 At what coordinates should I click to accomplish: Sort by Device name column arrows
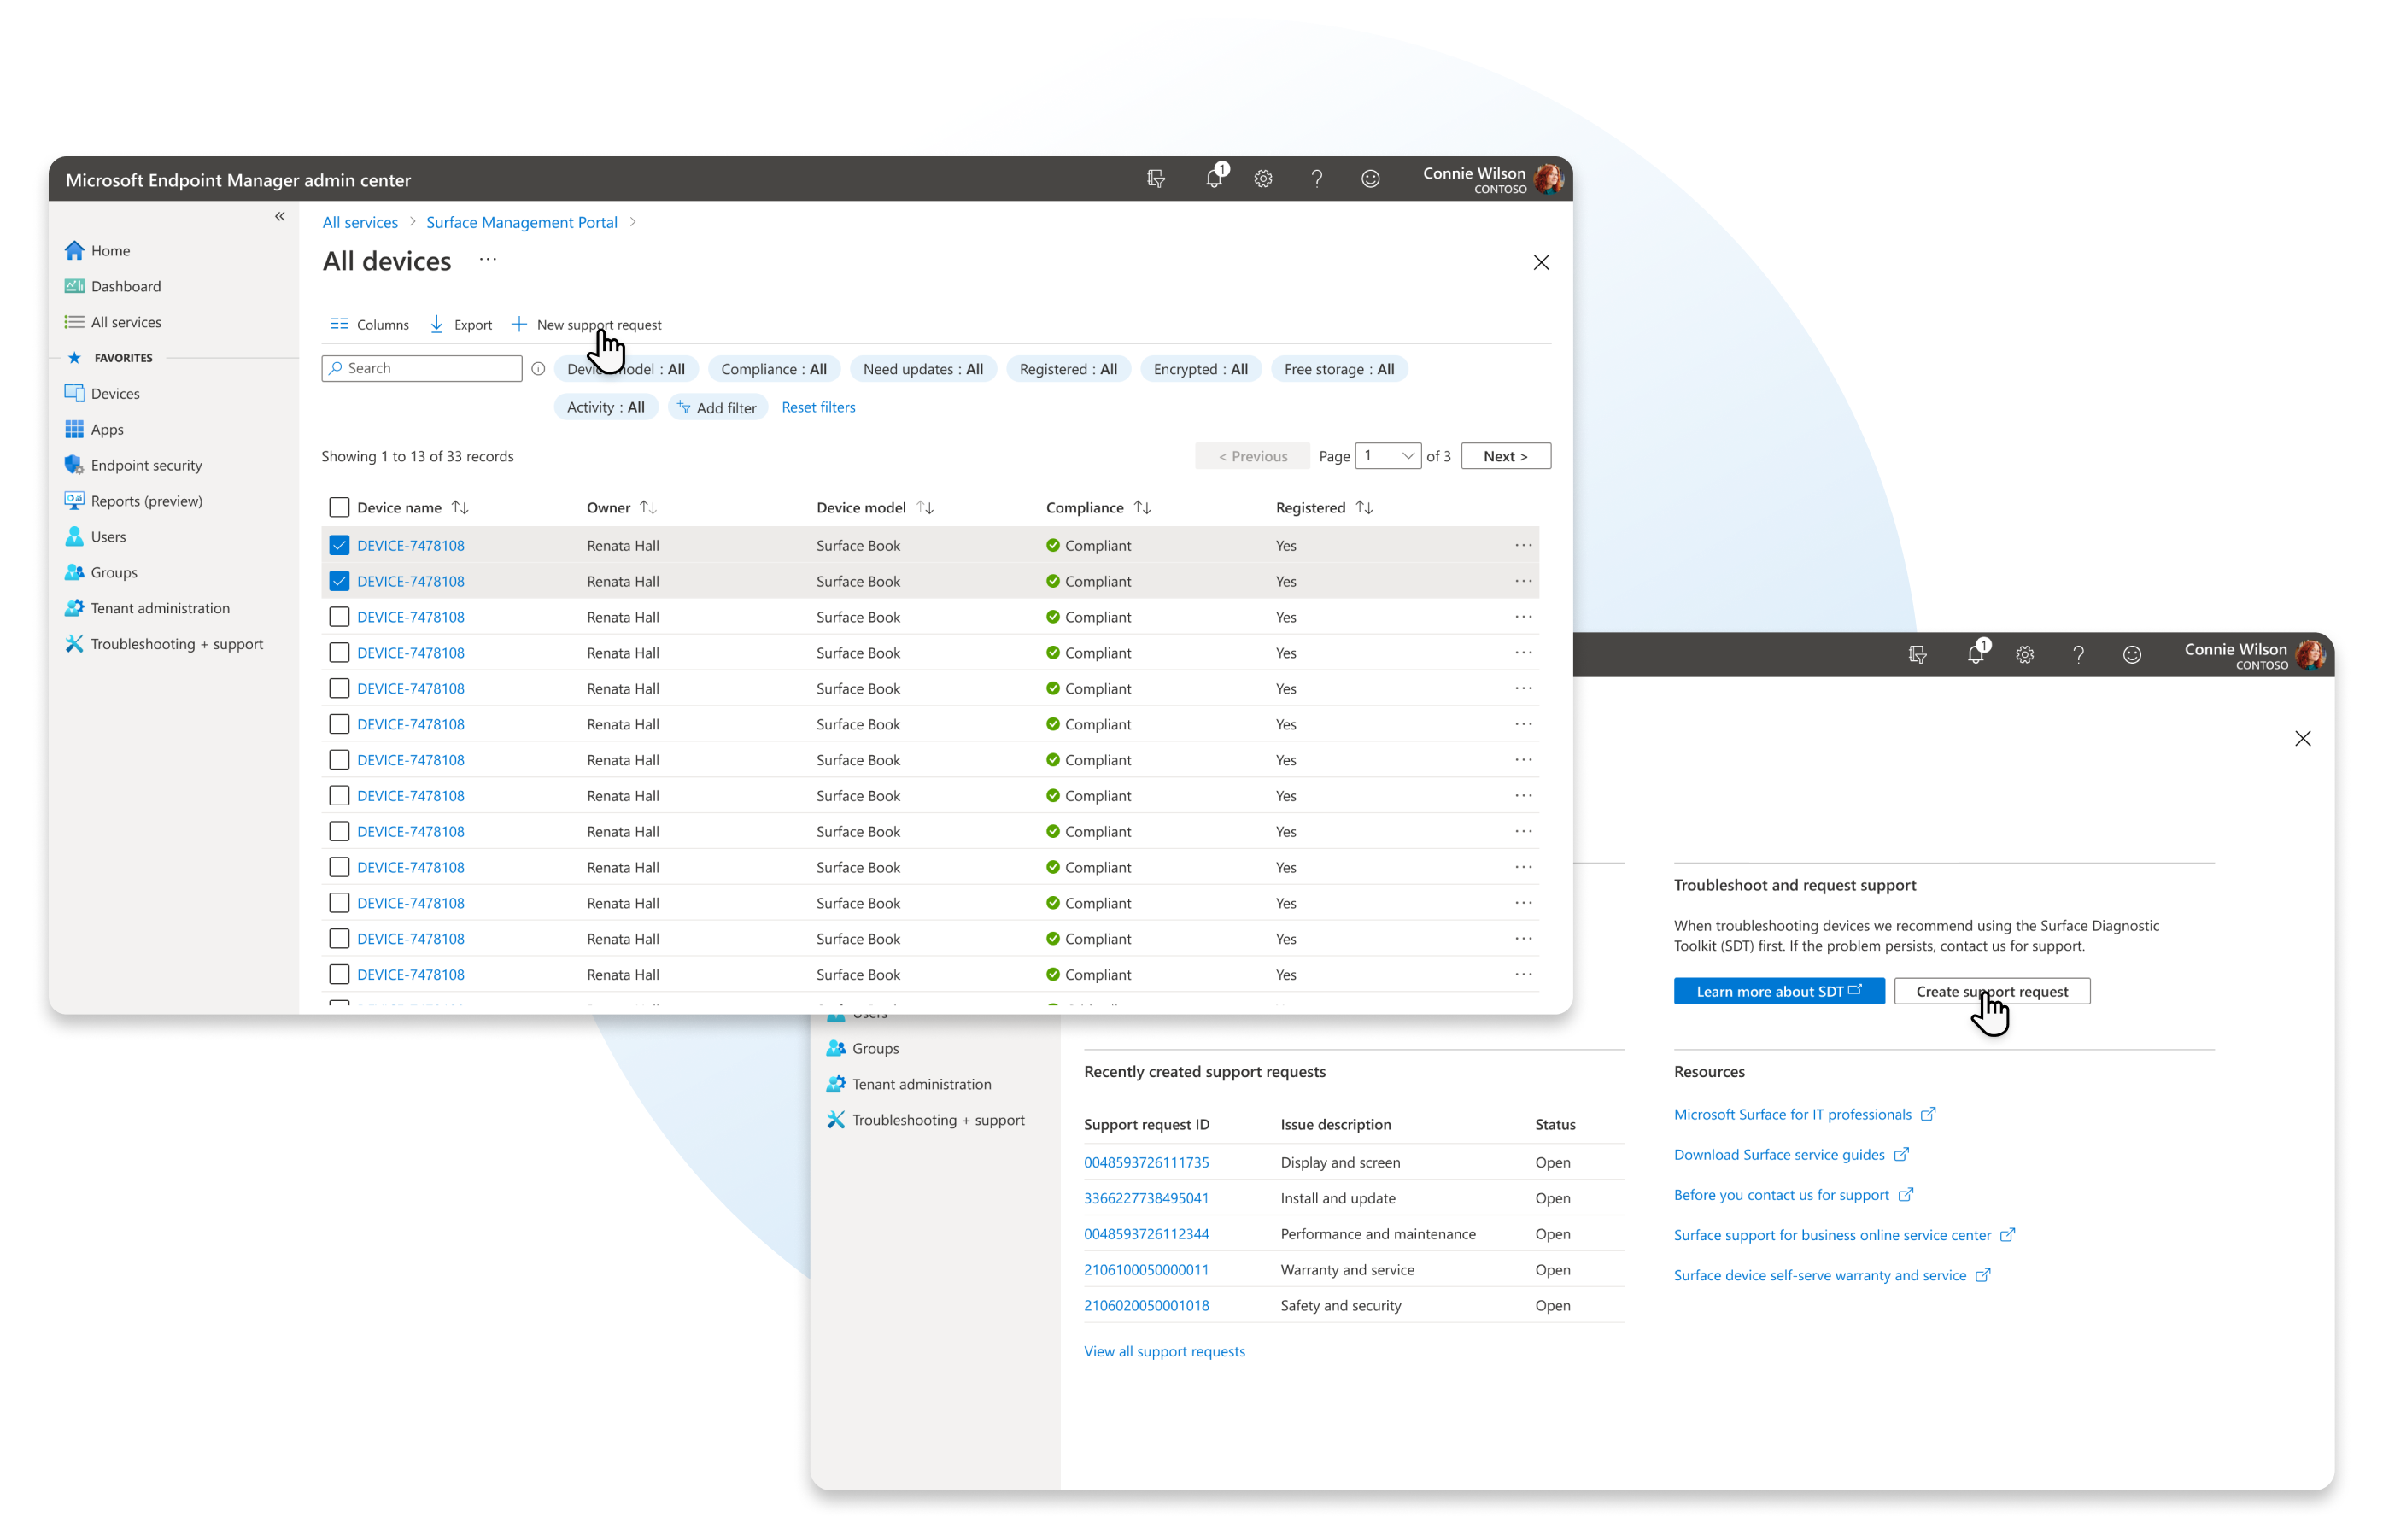tap(460, 508)
